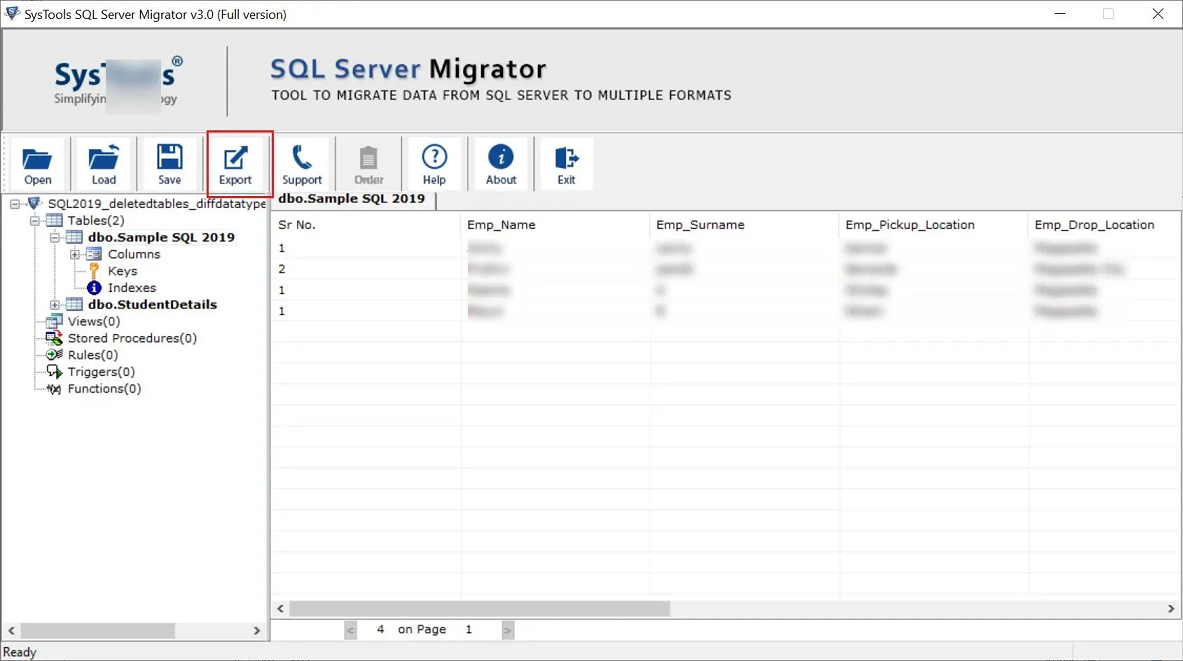The image size is (1183, 661).
Task: Select the Keys tree label
Action: [122, 271]
